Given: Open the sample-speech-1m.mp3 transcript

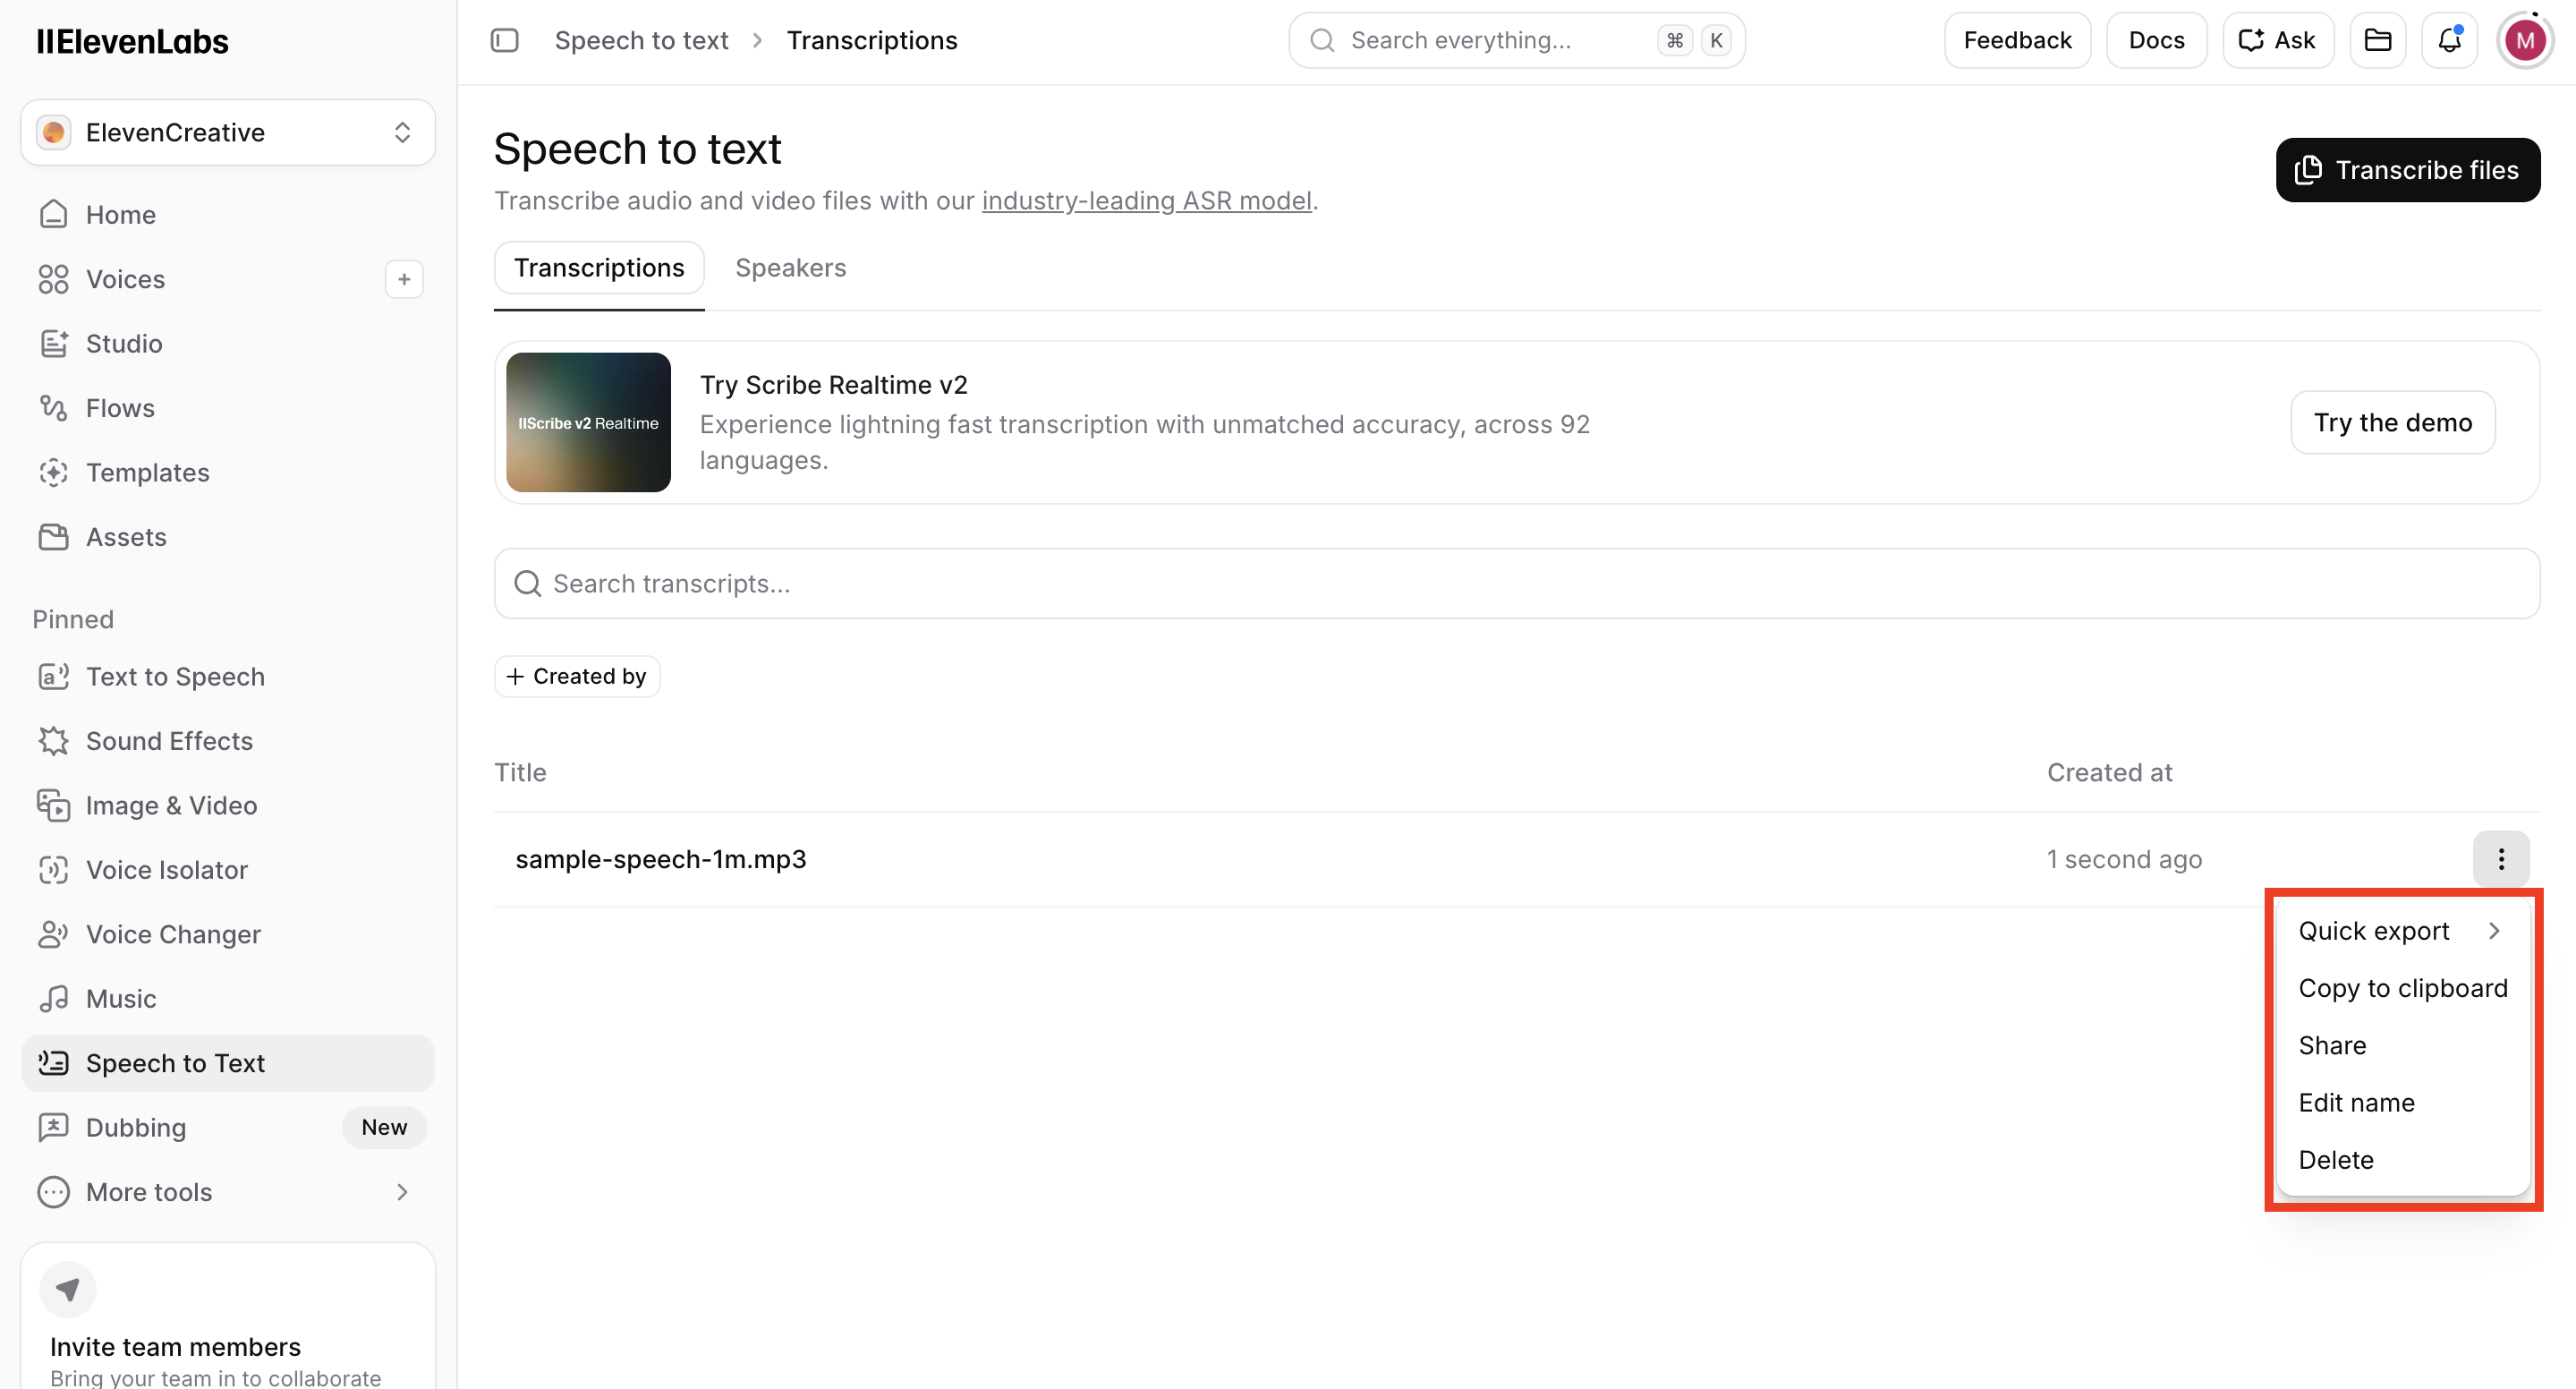Looking at the screenshot, I should click(x=660, y=859).
